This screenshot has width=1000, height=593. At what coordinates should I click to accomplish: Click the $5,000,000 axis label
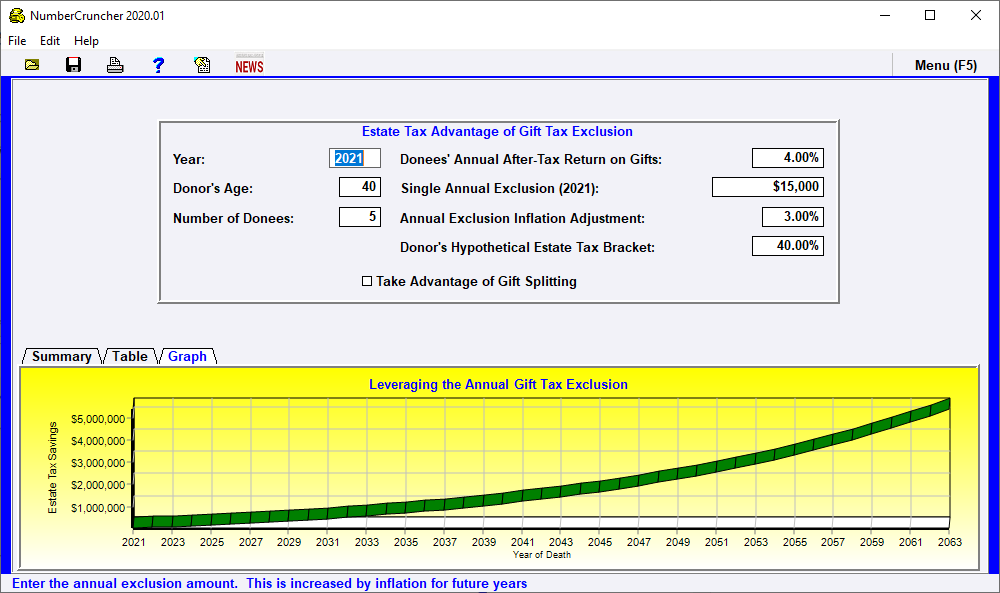tap(98, 419)
